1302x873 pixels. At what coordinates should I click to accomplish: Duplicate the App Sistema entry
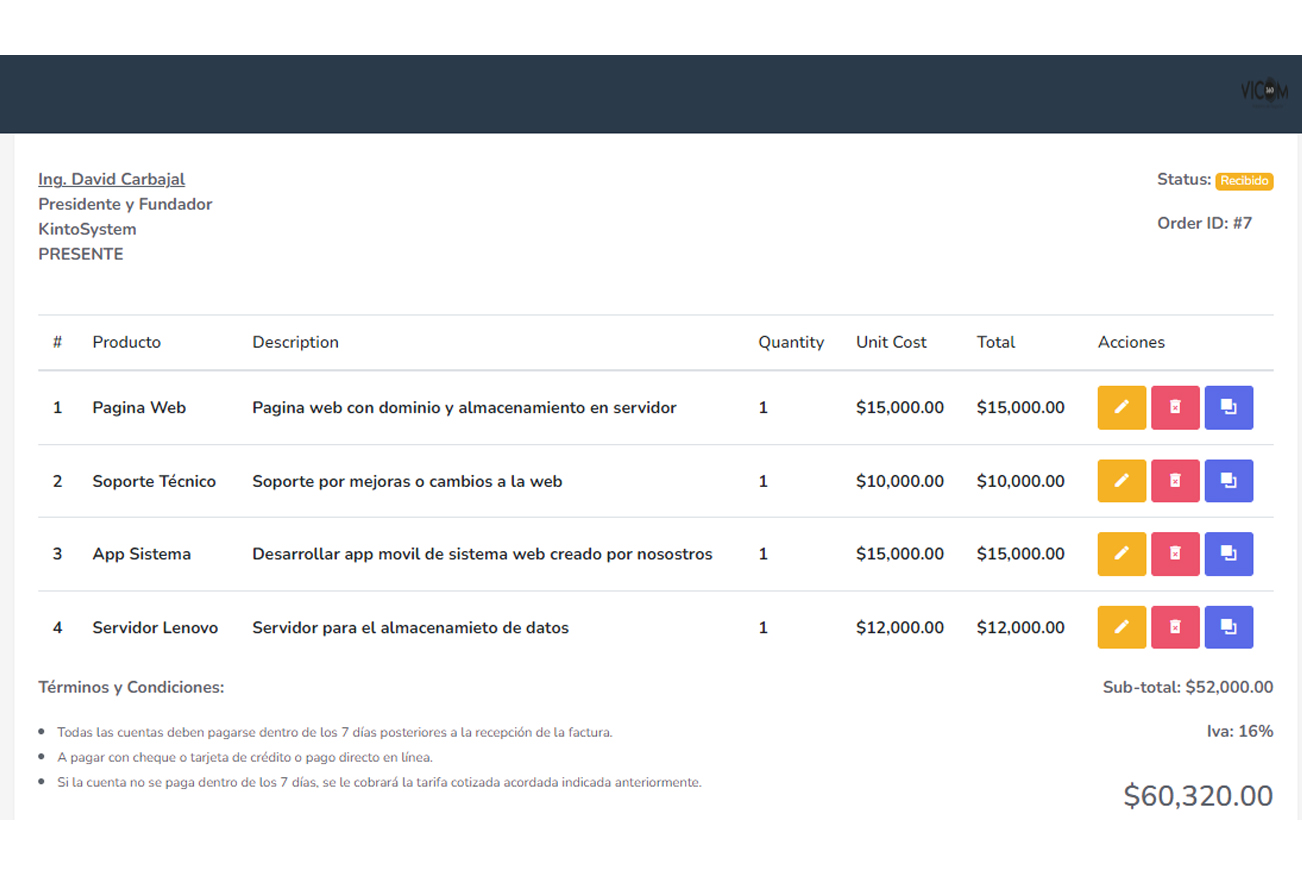pos(1228,554)
